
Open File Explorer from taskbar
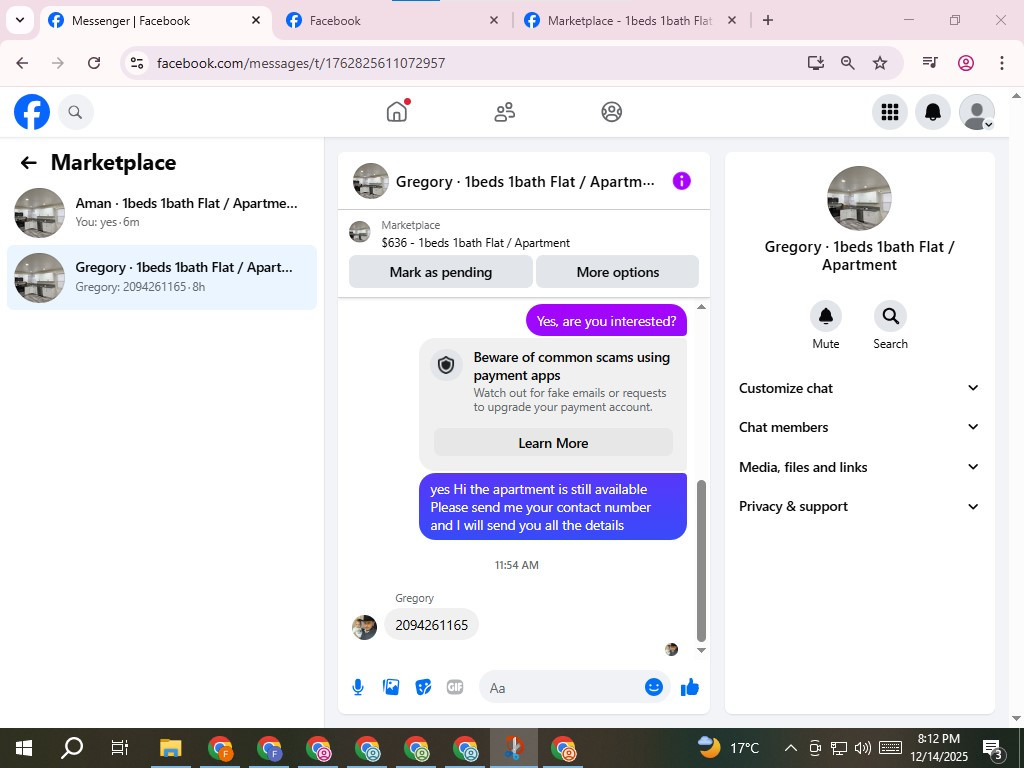pos(170,748)
